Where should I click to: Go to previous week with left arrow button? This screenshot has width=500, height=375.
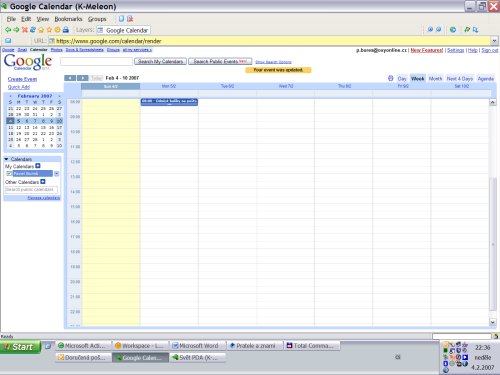click(70, 78)
